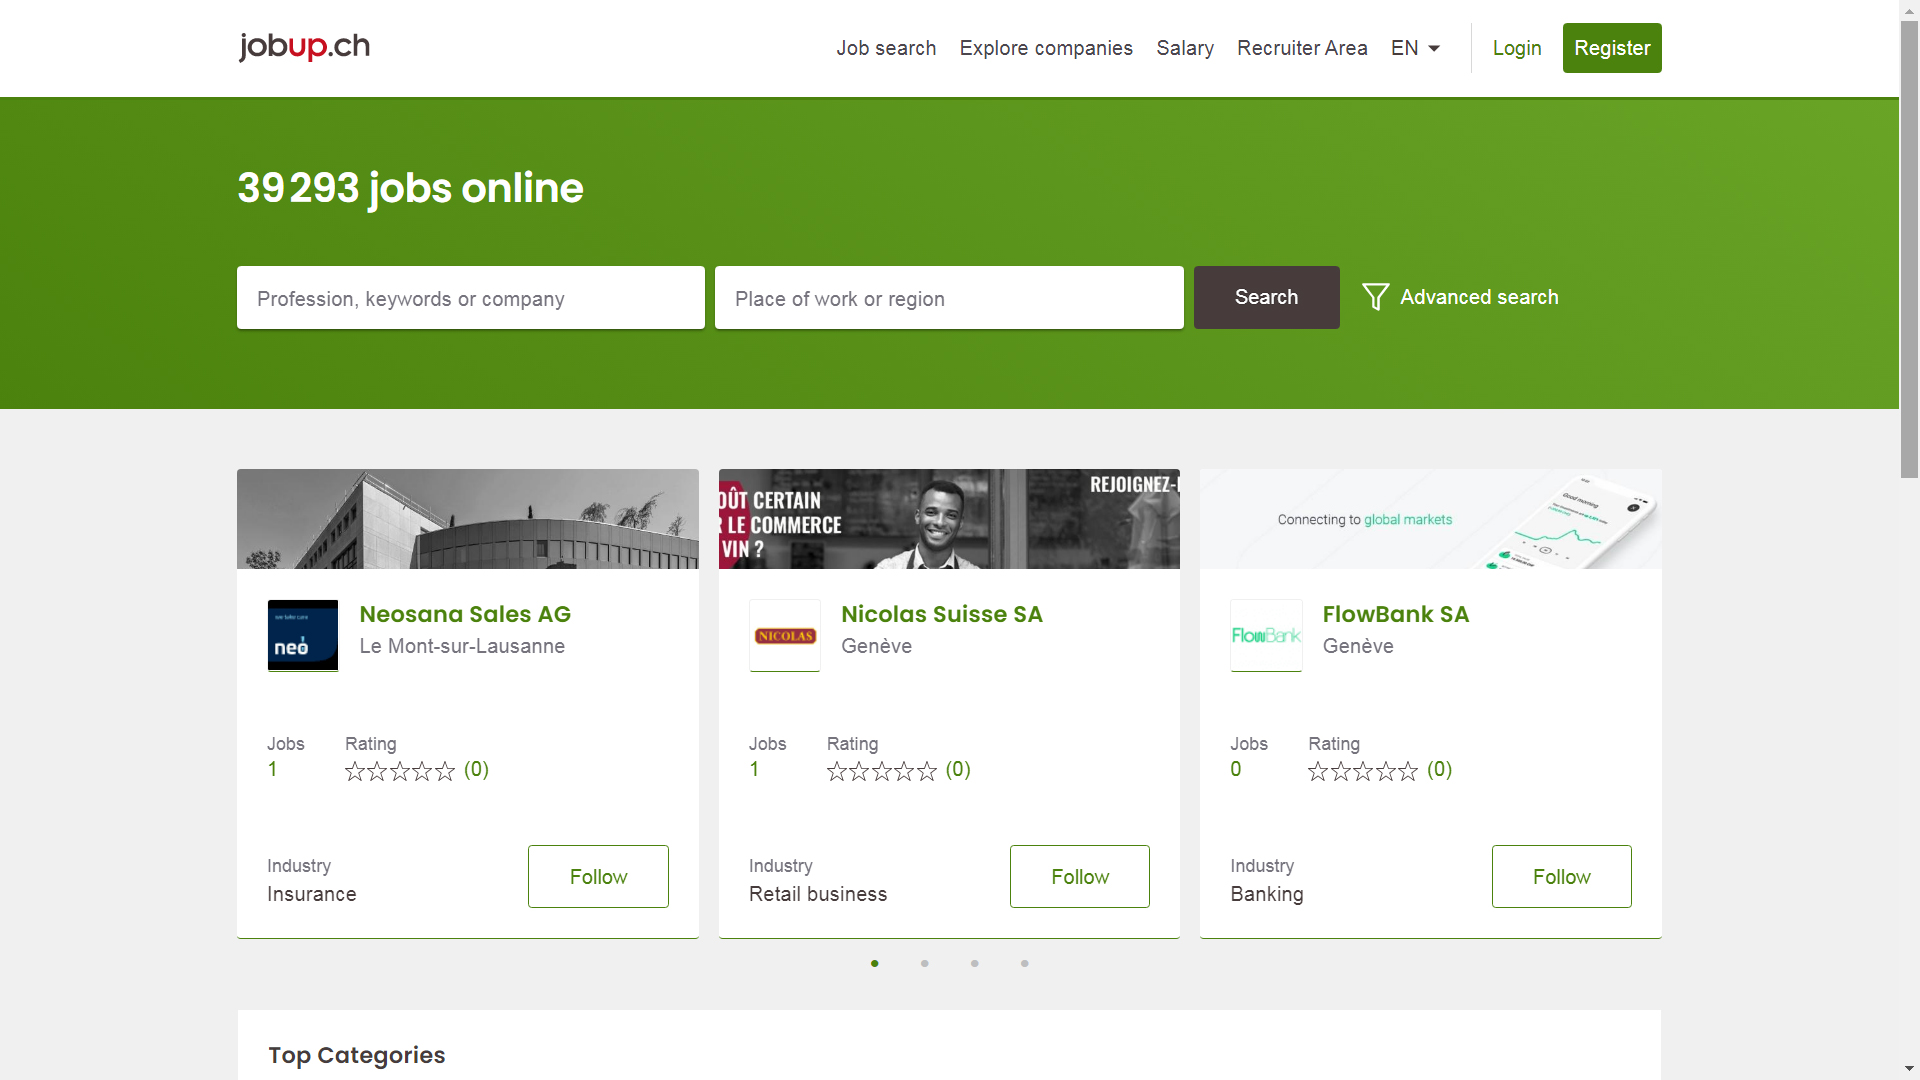Open FlowBank SA company name link
This screenshot has height=1080, width=1920.
click(x=1396, y=614)
